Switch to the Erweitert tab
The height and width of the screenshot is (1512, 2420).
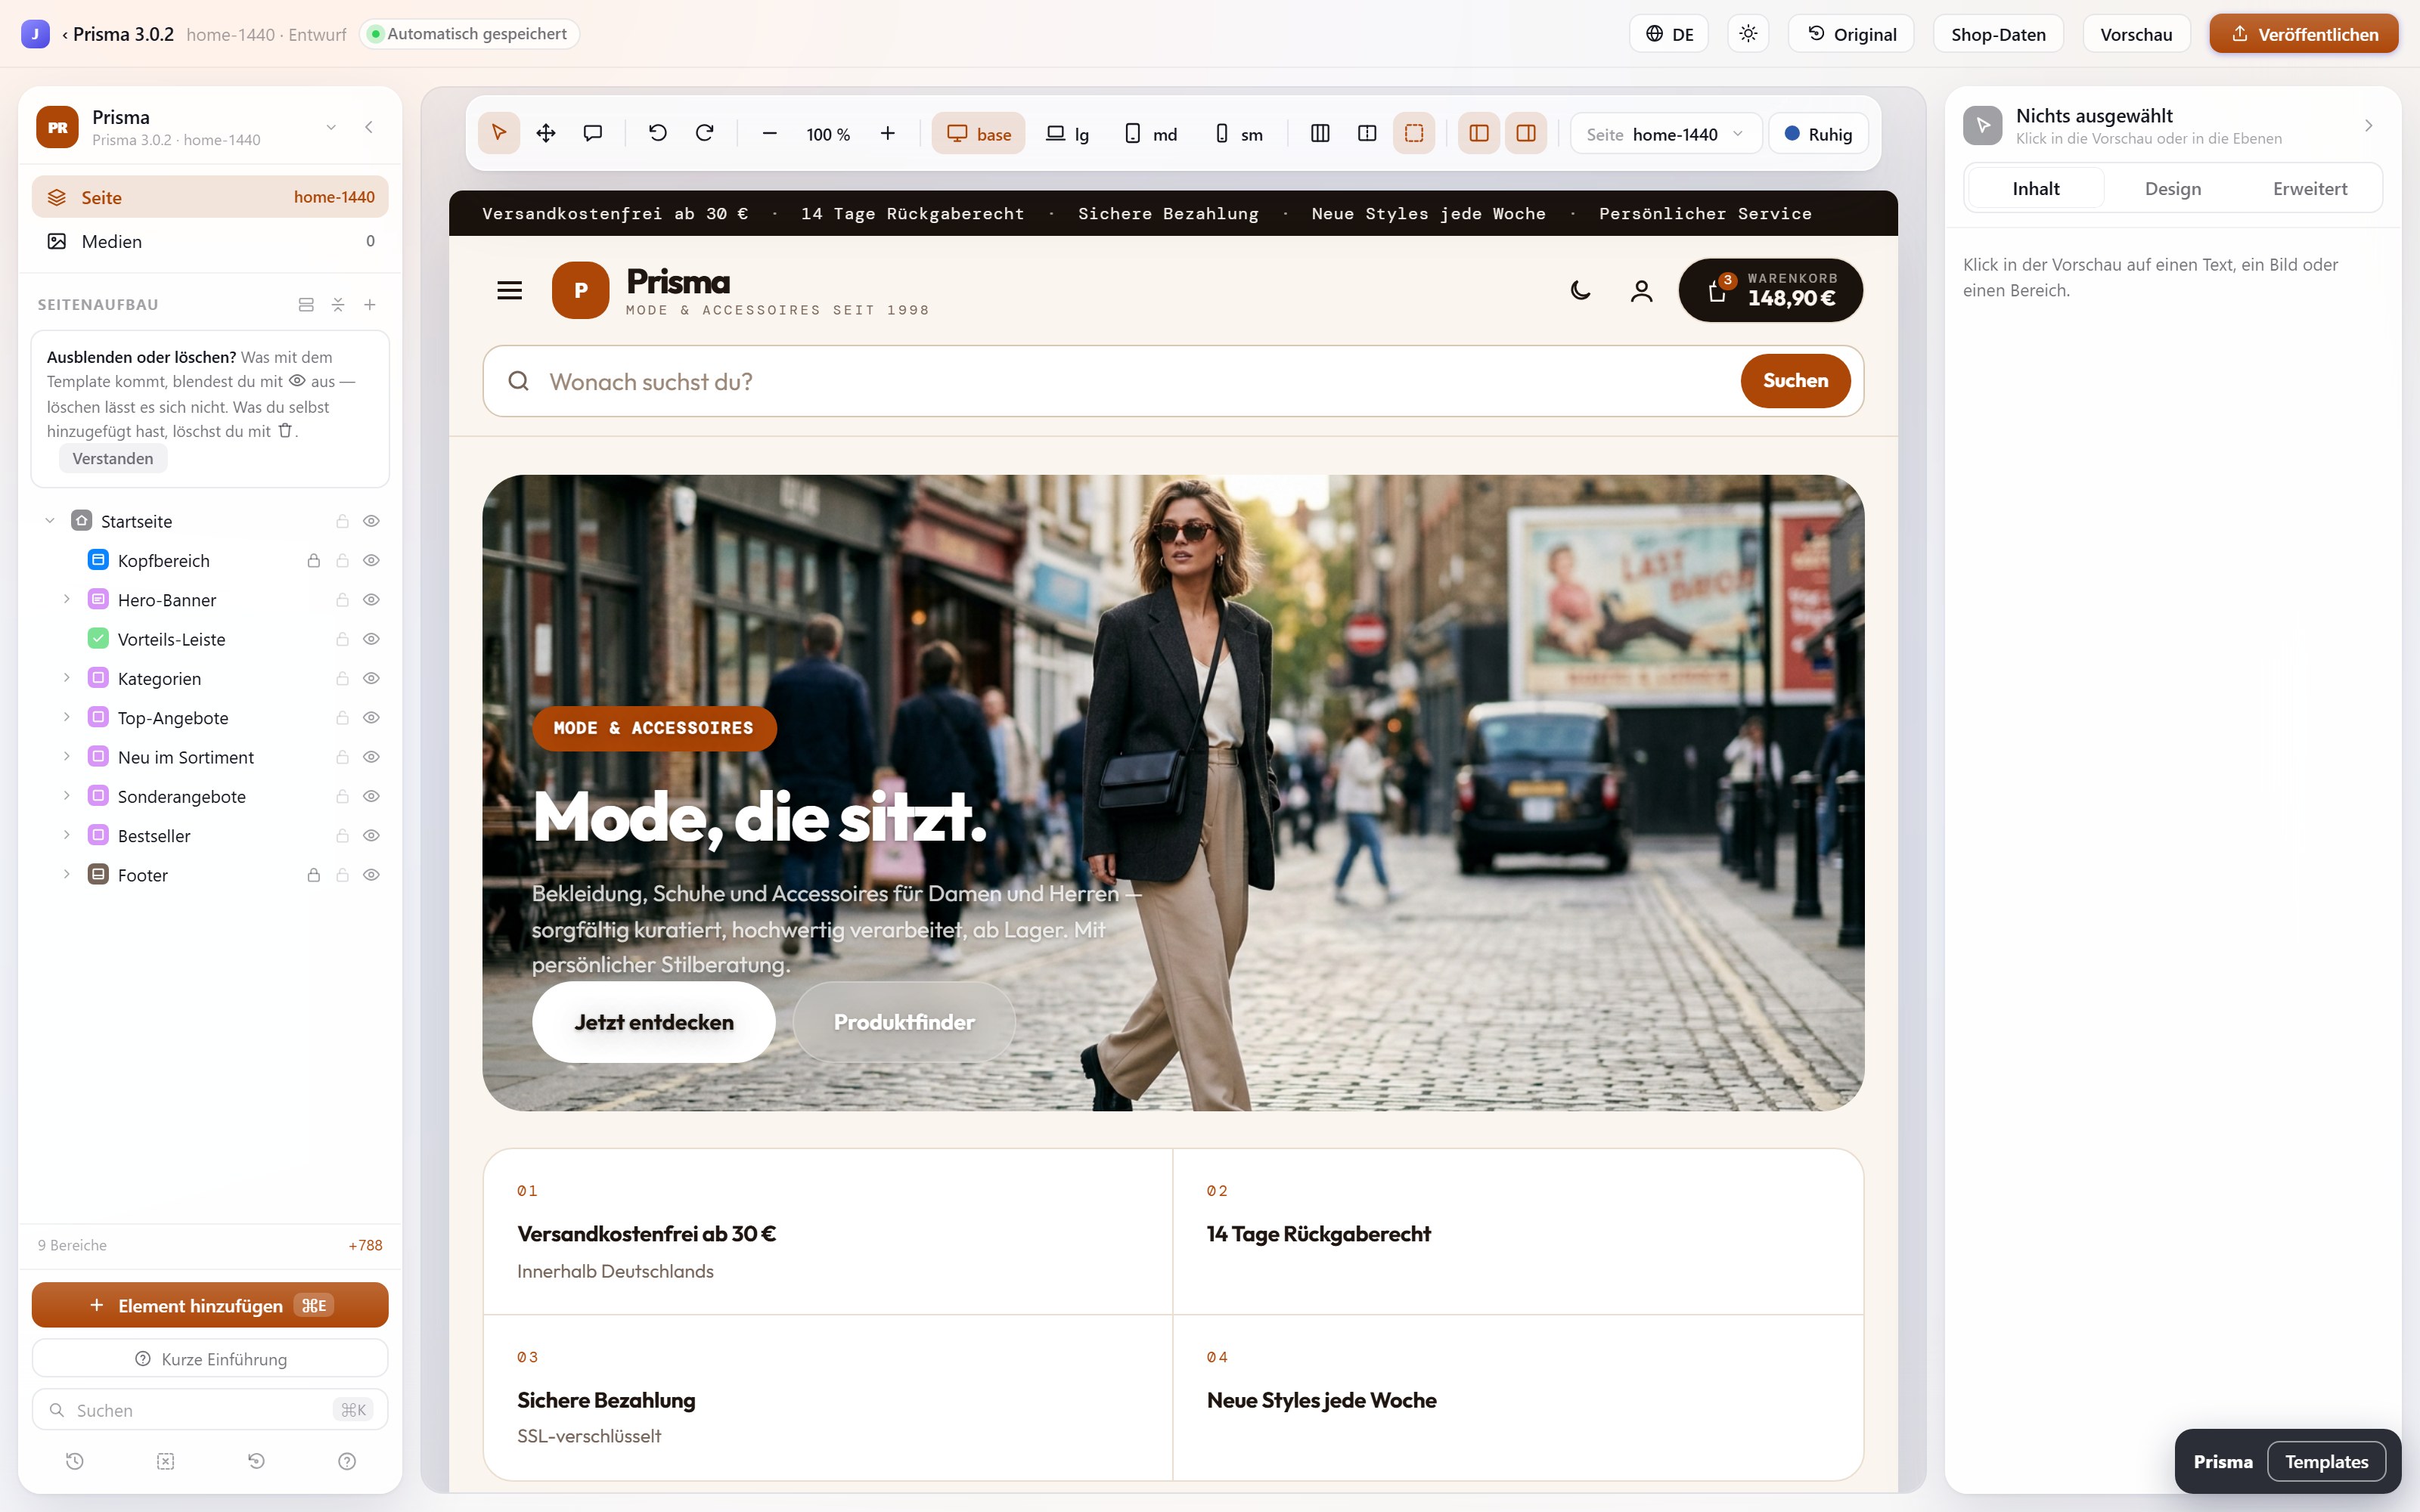(x=2309, y=188)
